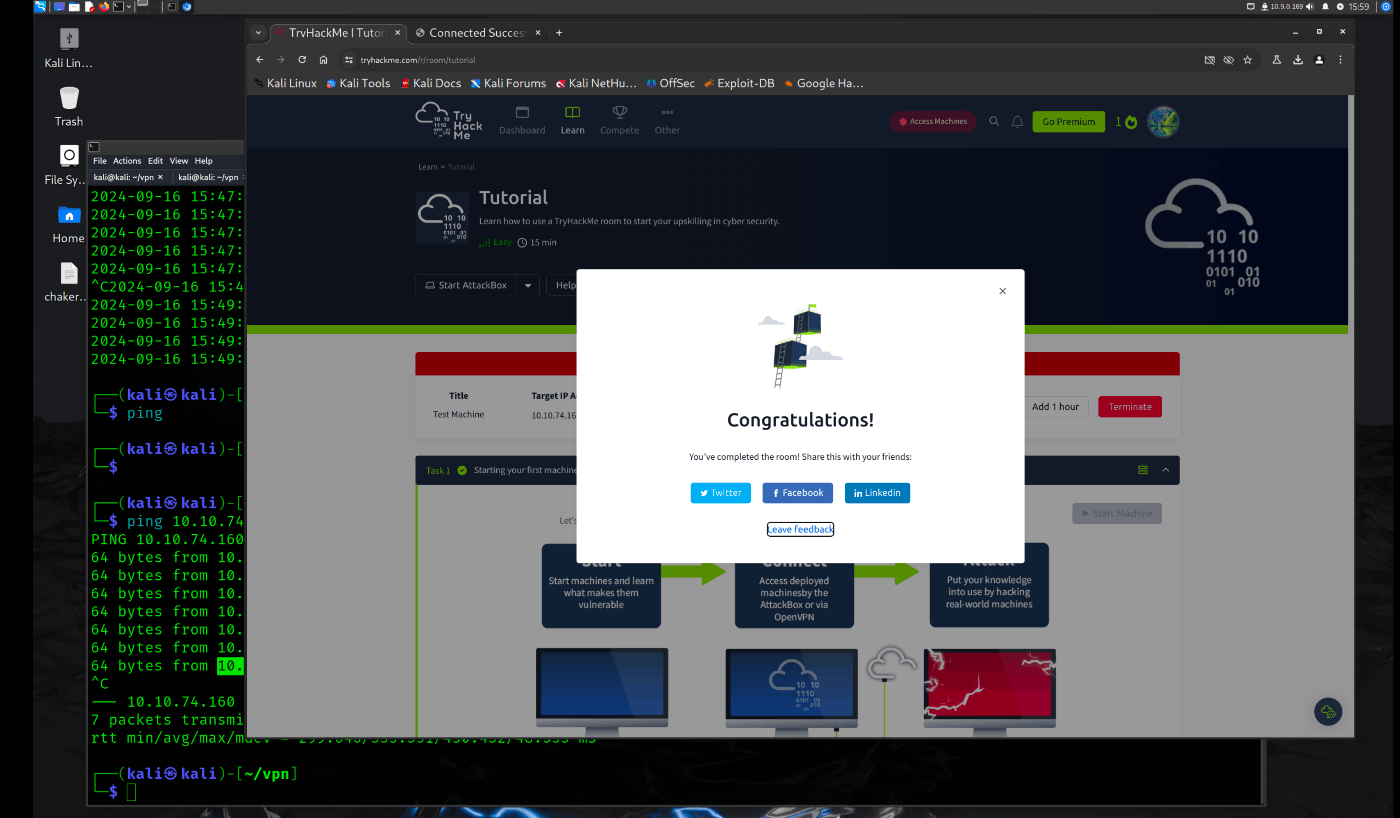This screenshot has width=1400, height=818.
Task: Open Compete in TryHackMe navigation
Action: coord(619,121)
